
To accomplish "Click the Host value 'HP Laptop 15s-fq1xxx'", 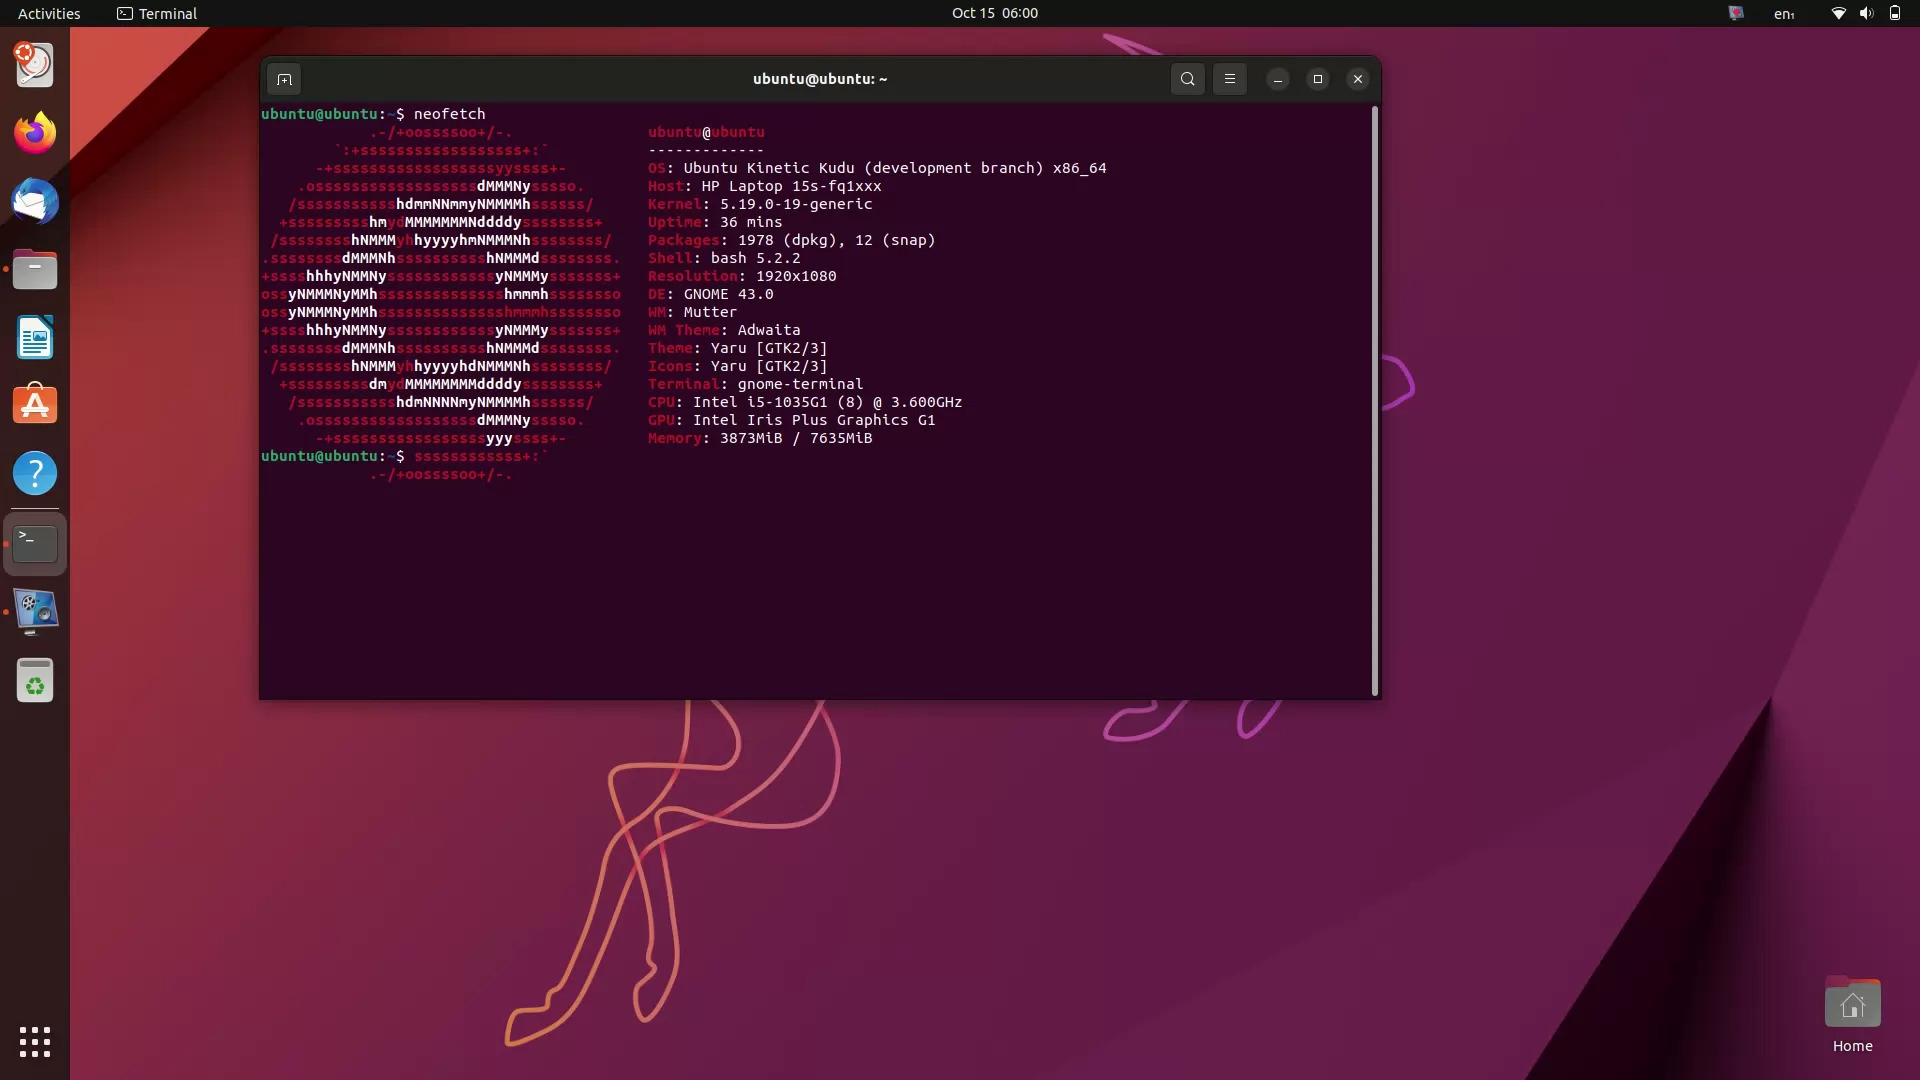I will (x=791, y=186).
